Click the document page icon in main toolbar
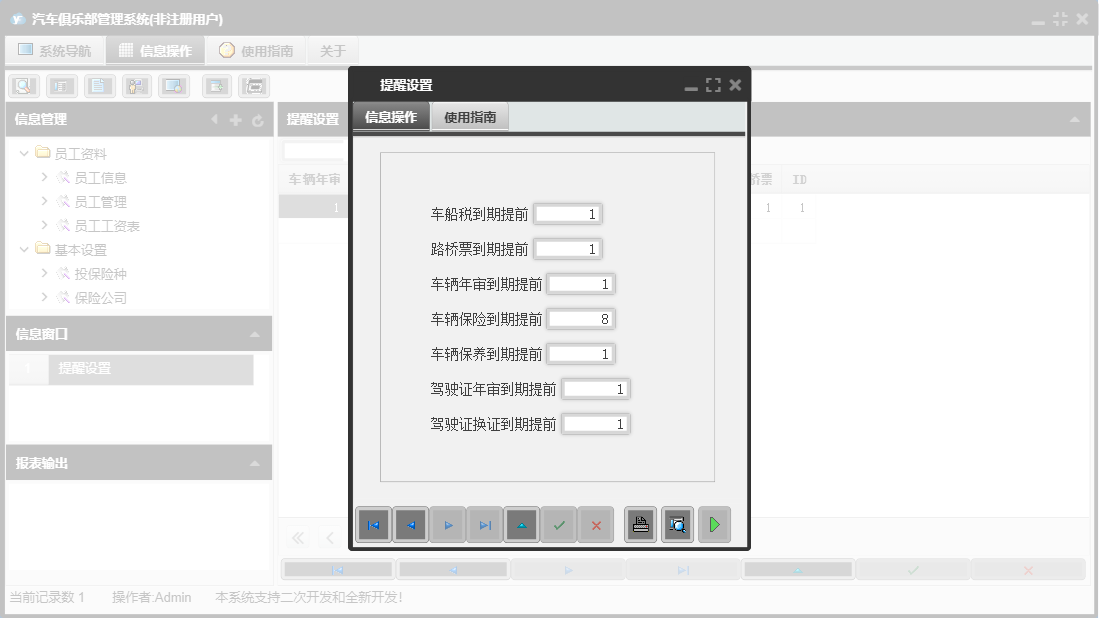 [100, 86]
